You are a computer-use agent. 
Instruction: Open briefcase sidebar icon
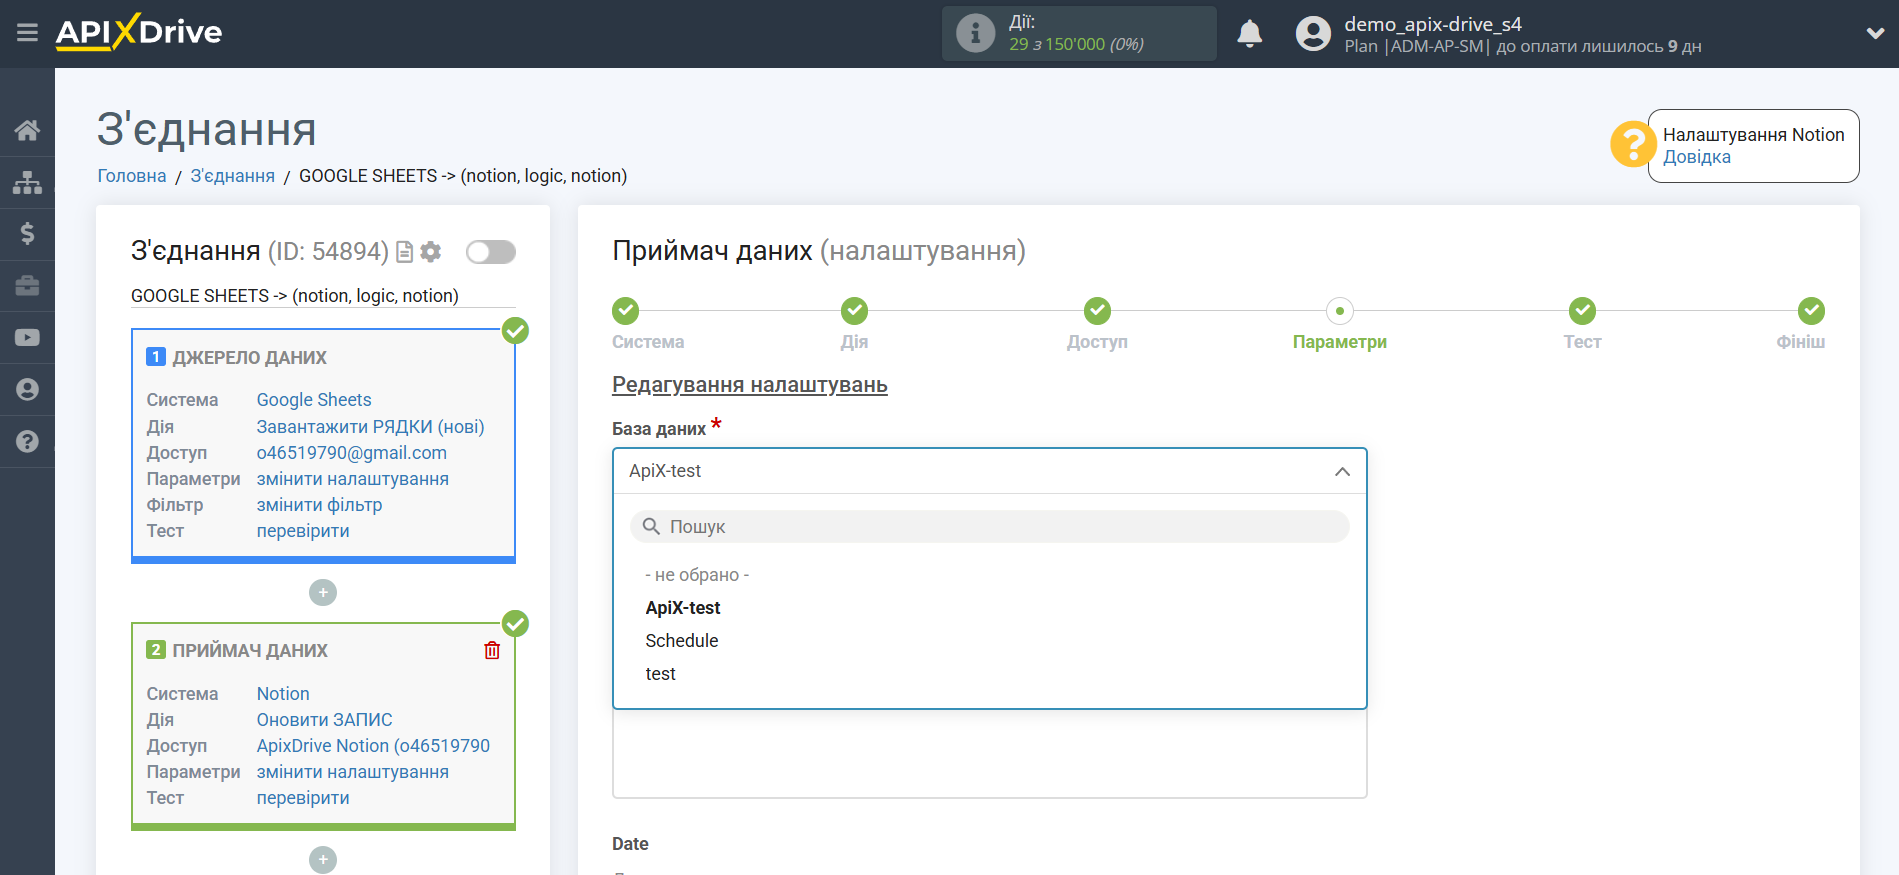(x=27, y=286)
